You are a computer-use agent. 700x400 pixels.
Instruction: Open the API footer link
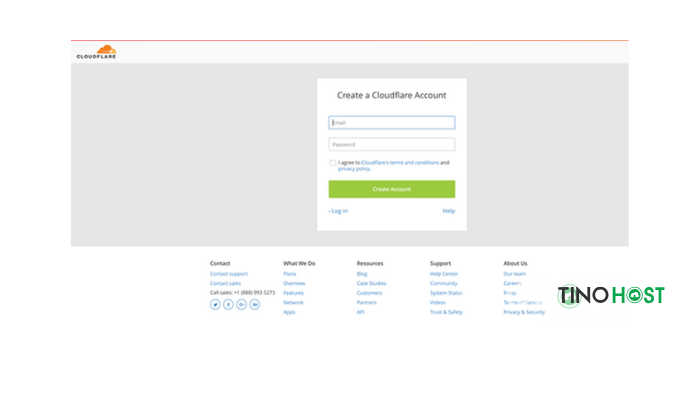361,312
